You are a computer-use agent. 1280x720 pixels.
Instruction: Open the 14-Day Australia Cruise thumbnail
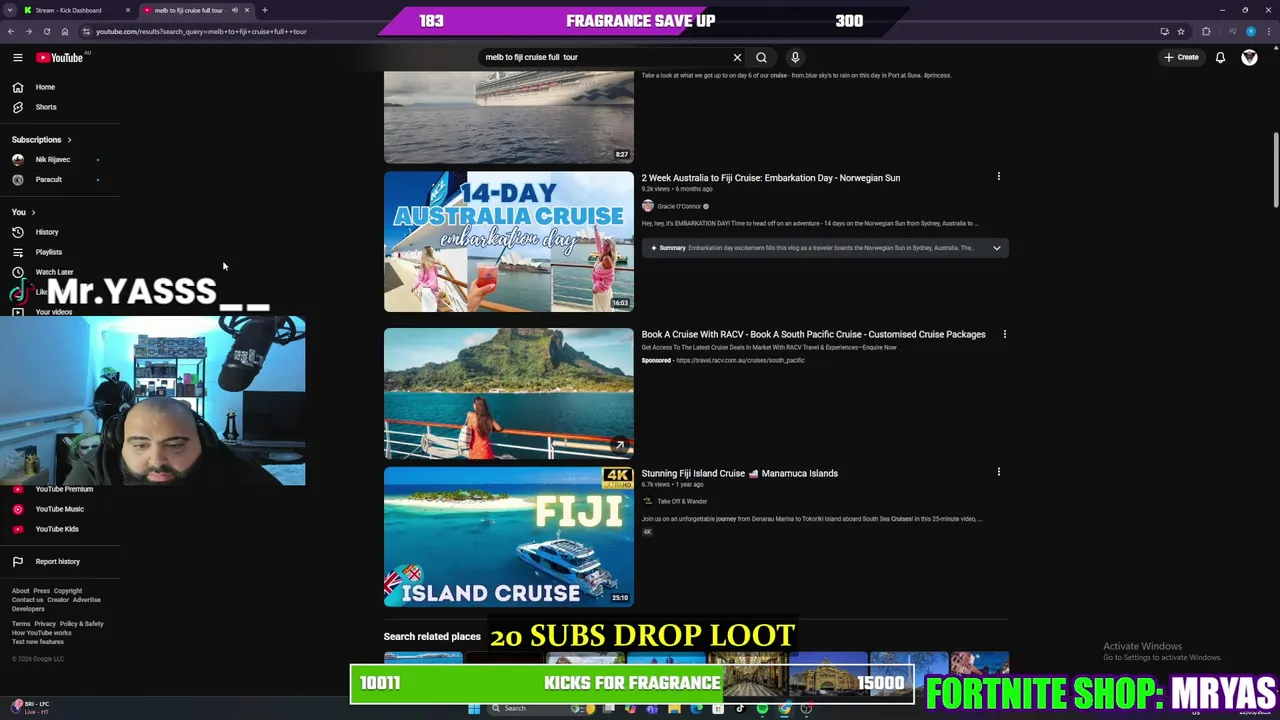[x=508, y=241]
